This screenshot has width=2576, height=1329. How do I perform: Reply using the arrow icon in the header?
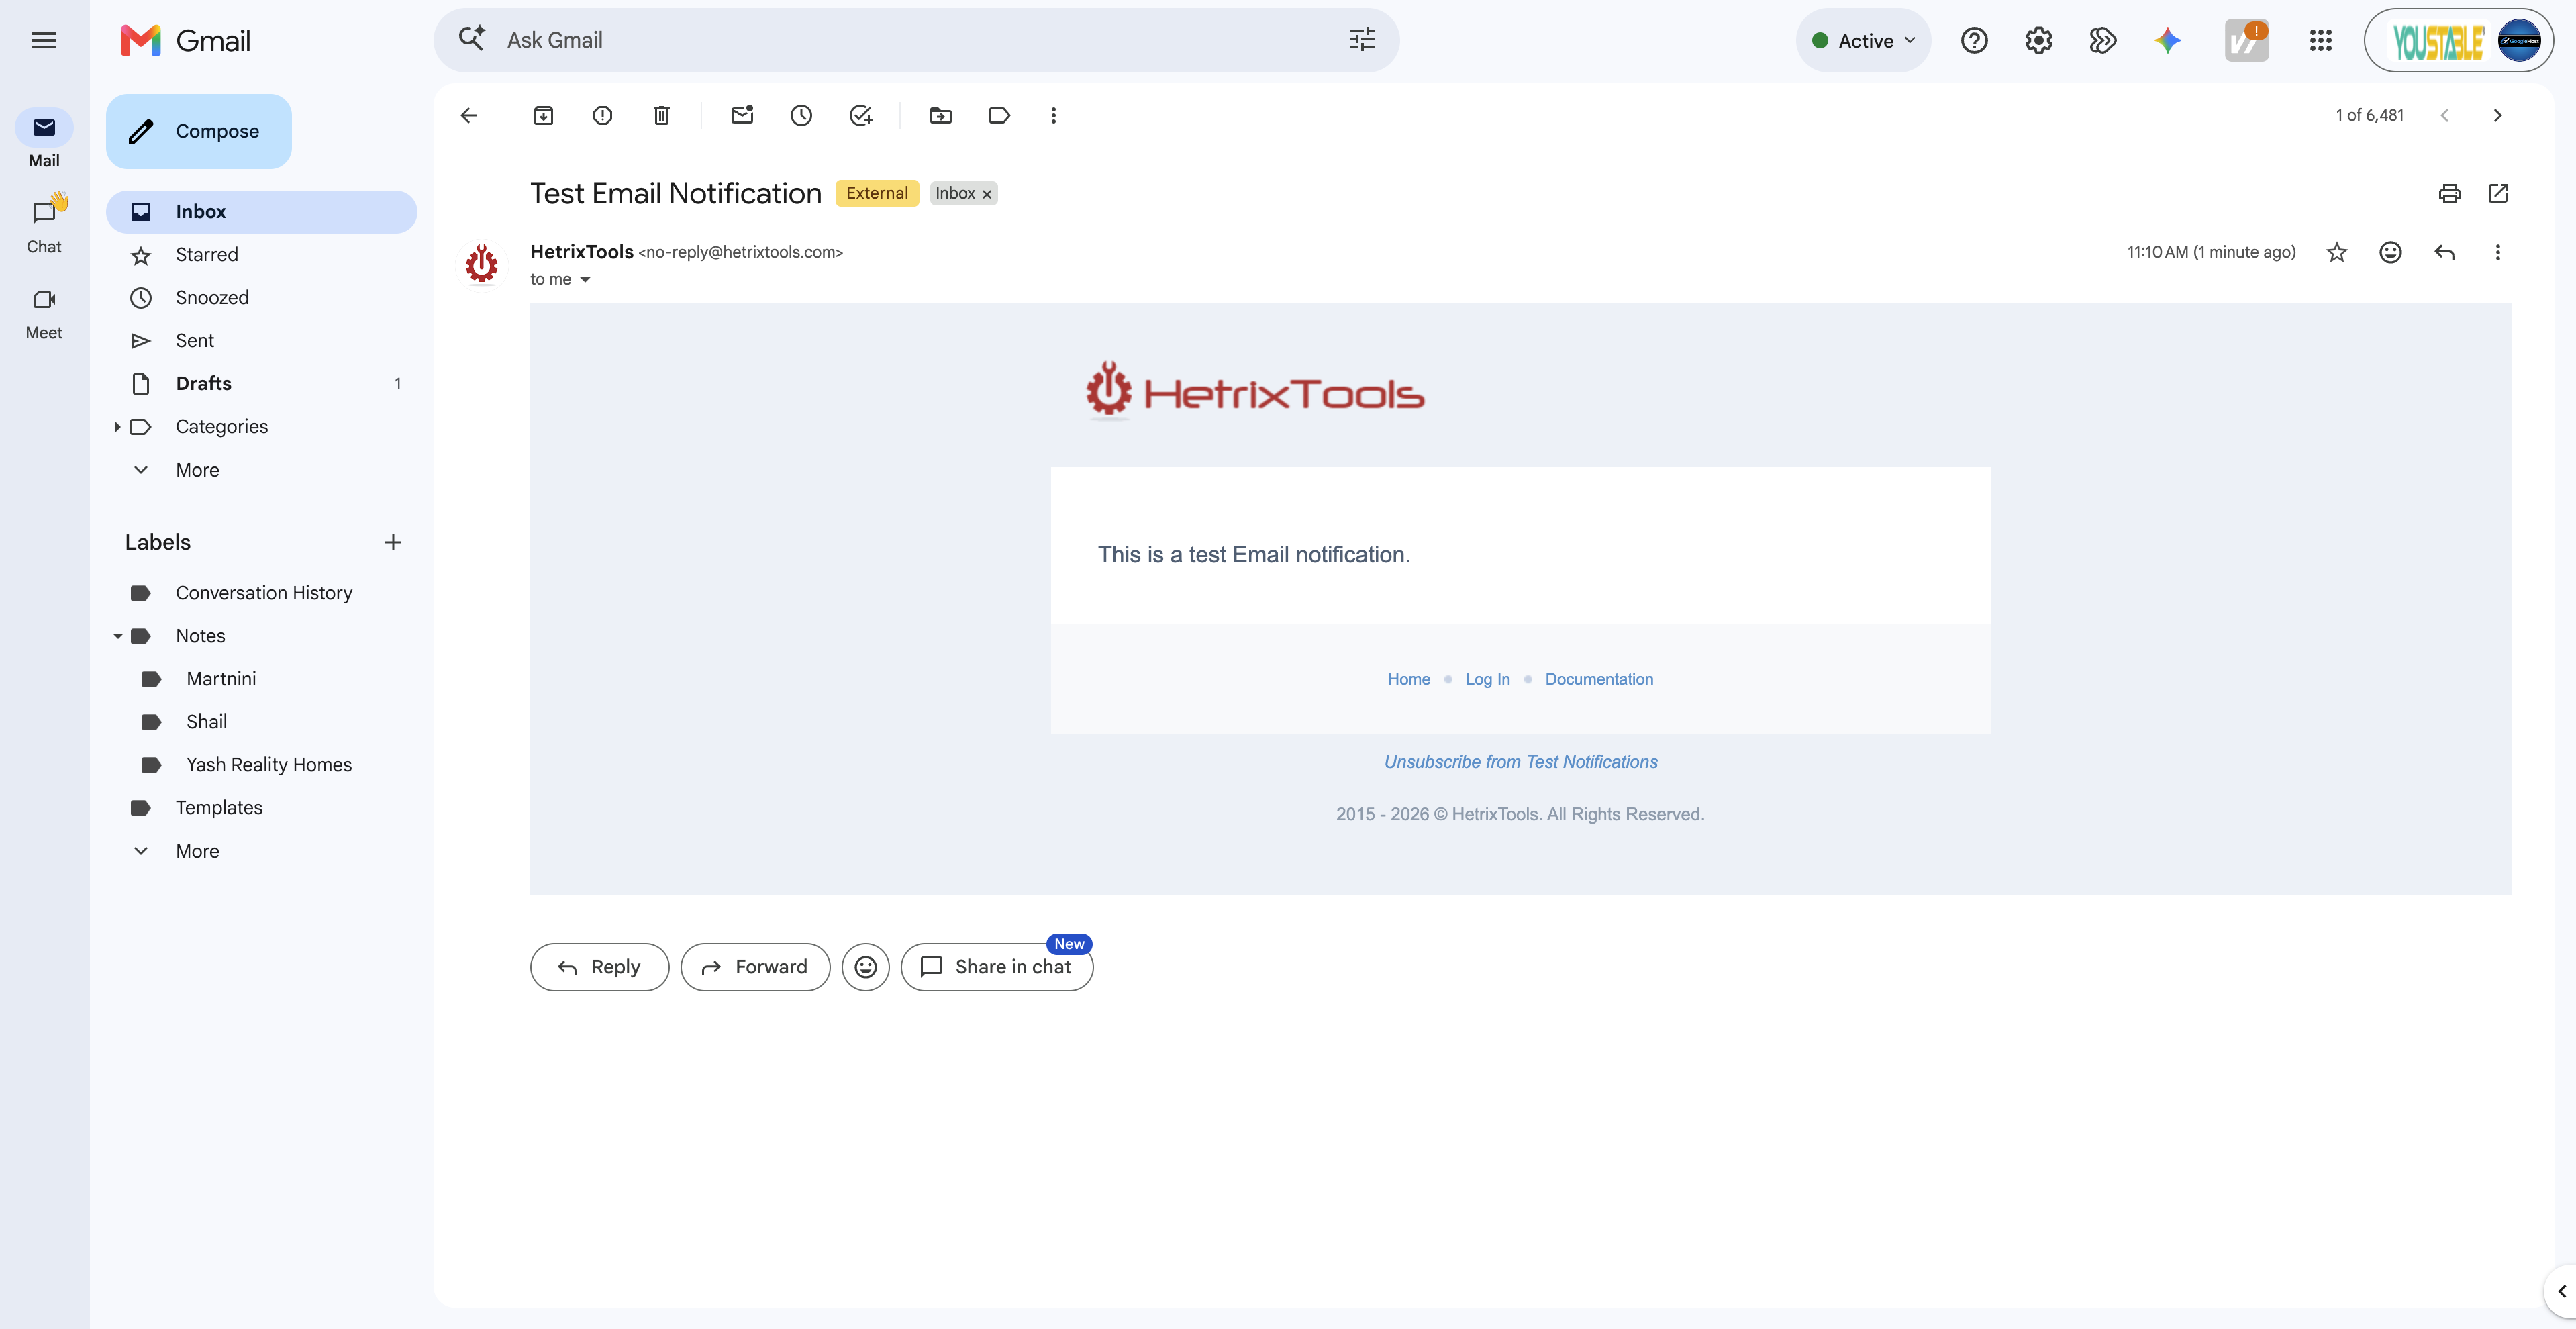coord(2444,252)
